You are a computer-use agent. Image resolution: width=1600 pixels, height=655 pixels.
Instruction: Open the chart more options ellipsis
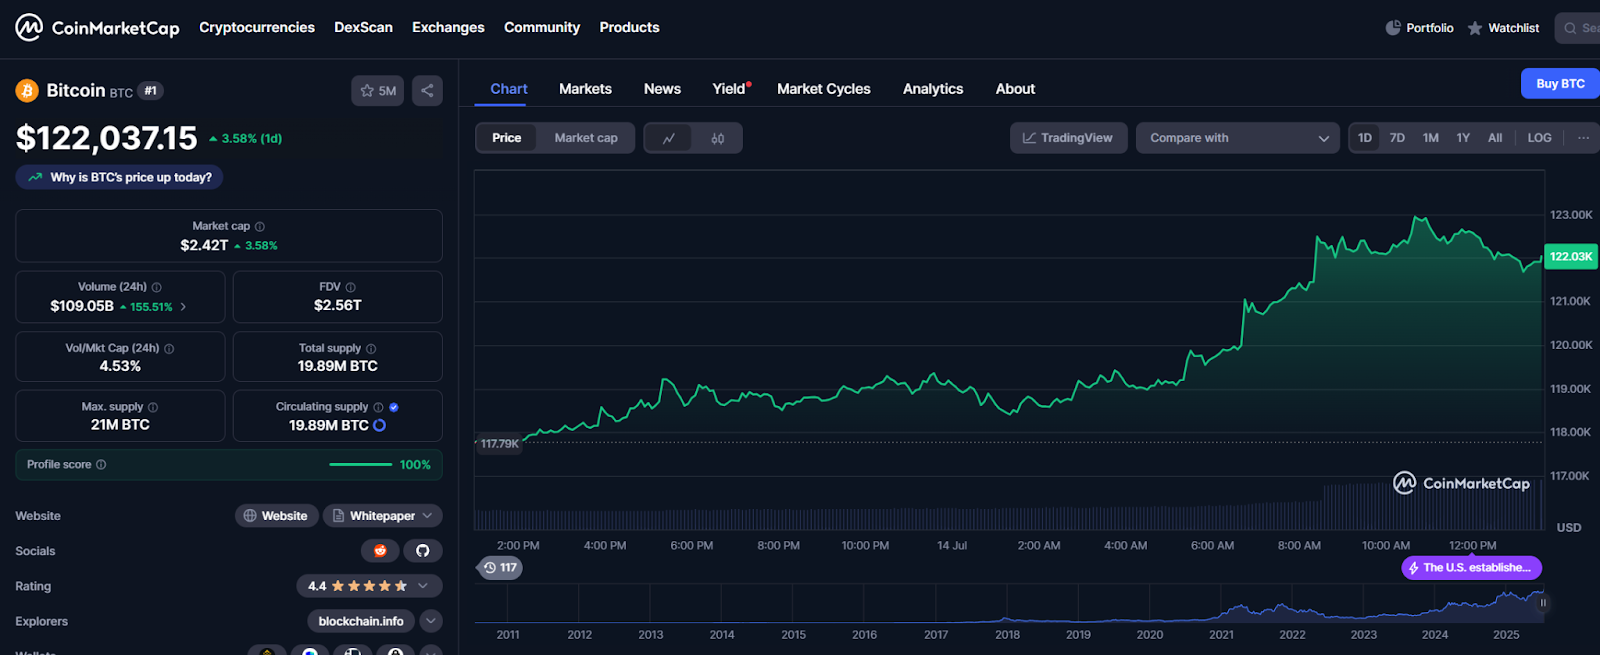click(1583, 138)
